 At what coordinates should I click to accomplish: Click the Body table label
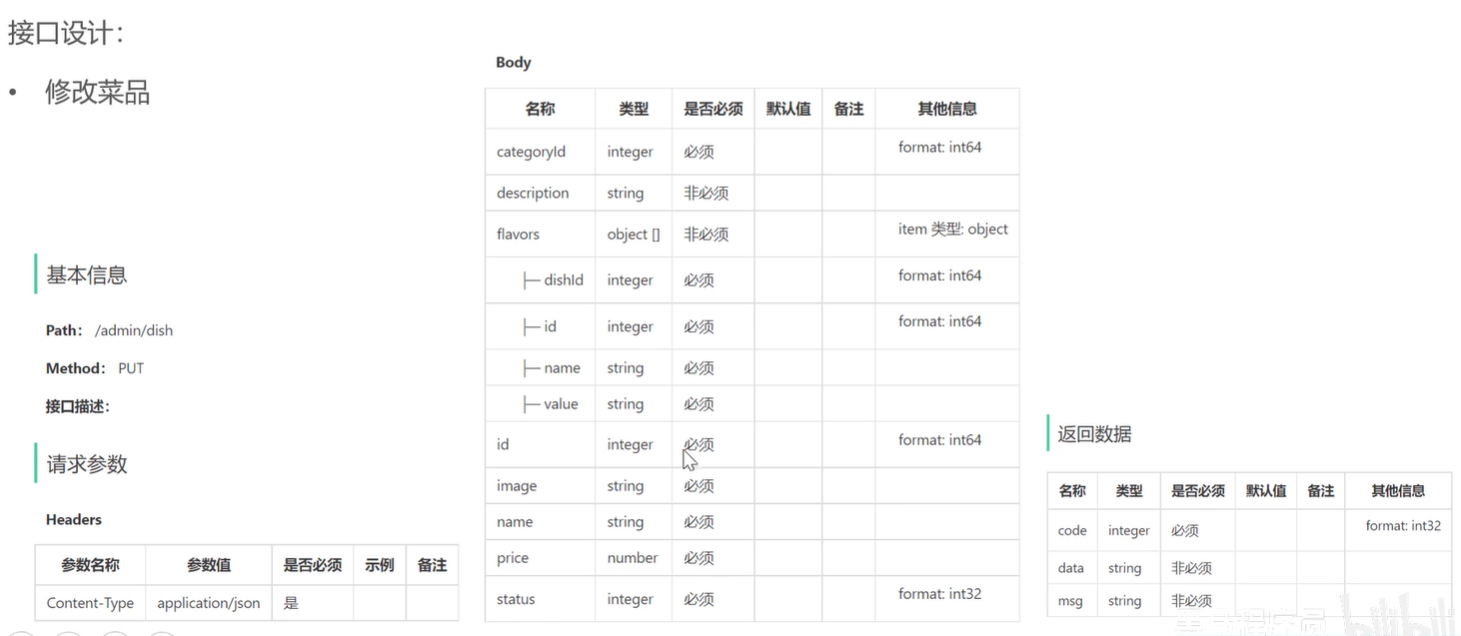tap(513, 62)
